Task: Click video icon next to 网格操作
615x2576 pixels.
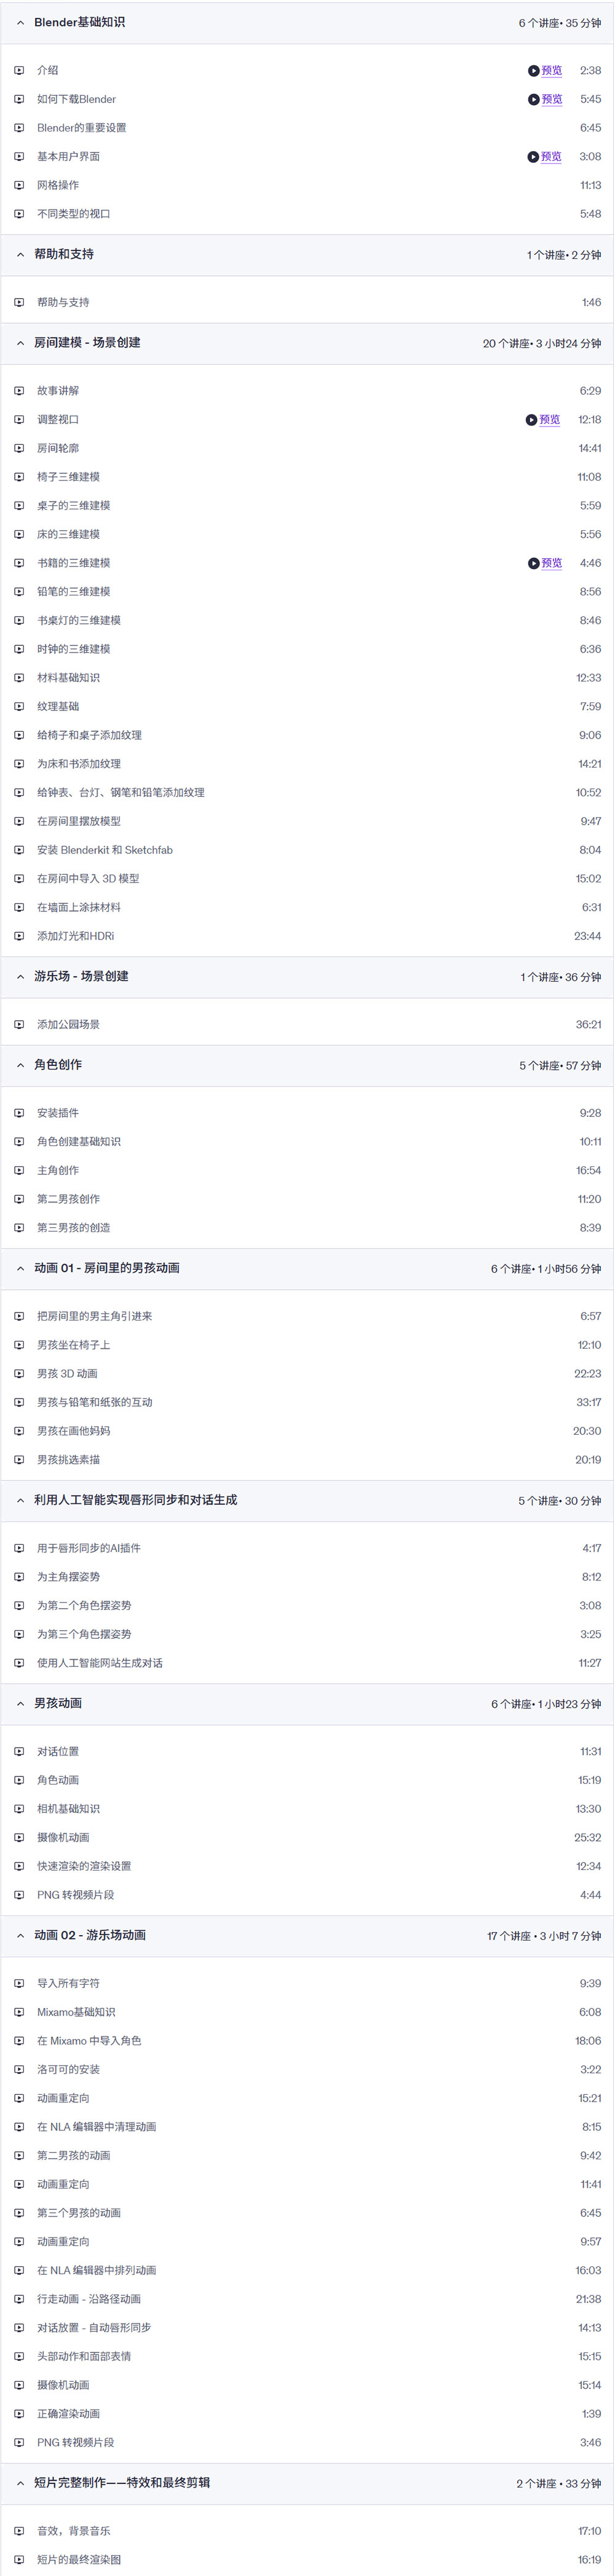Action: [19, 186]
